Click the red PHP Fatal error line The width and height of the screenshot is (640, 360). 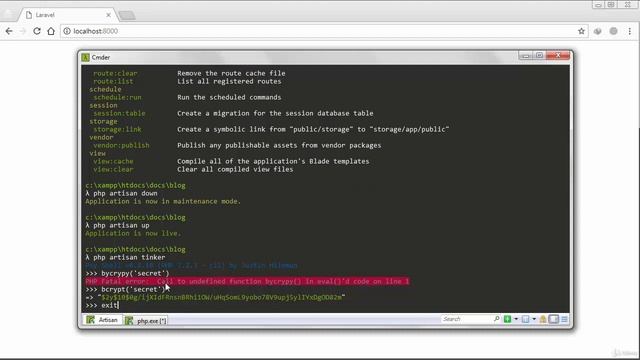coord(247,281)
